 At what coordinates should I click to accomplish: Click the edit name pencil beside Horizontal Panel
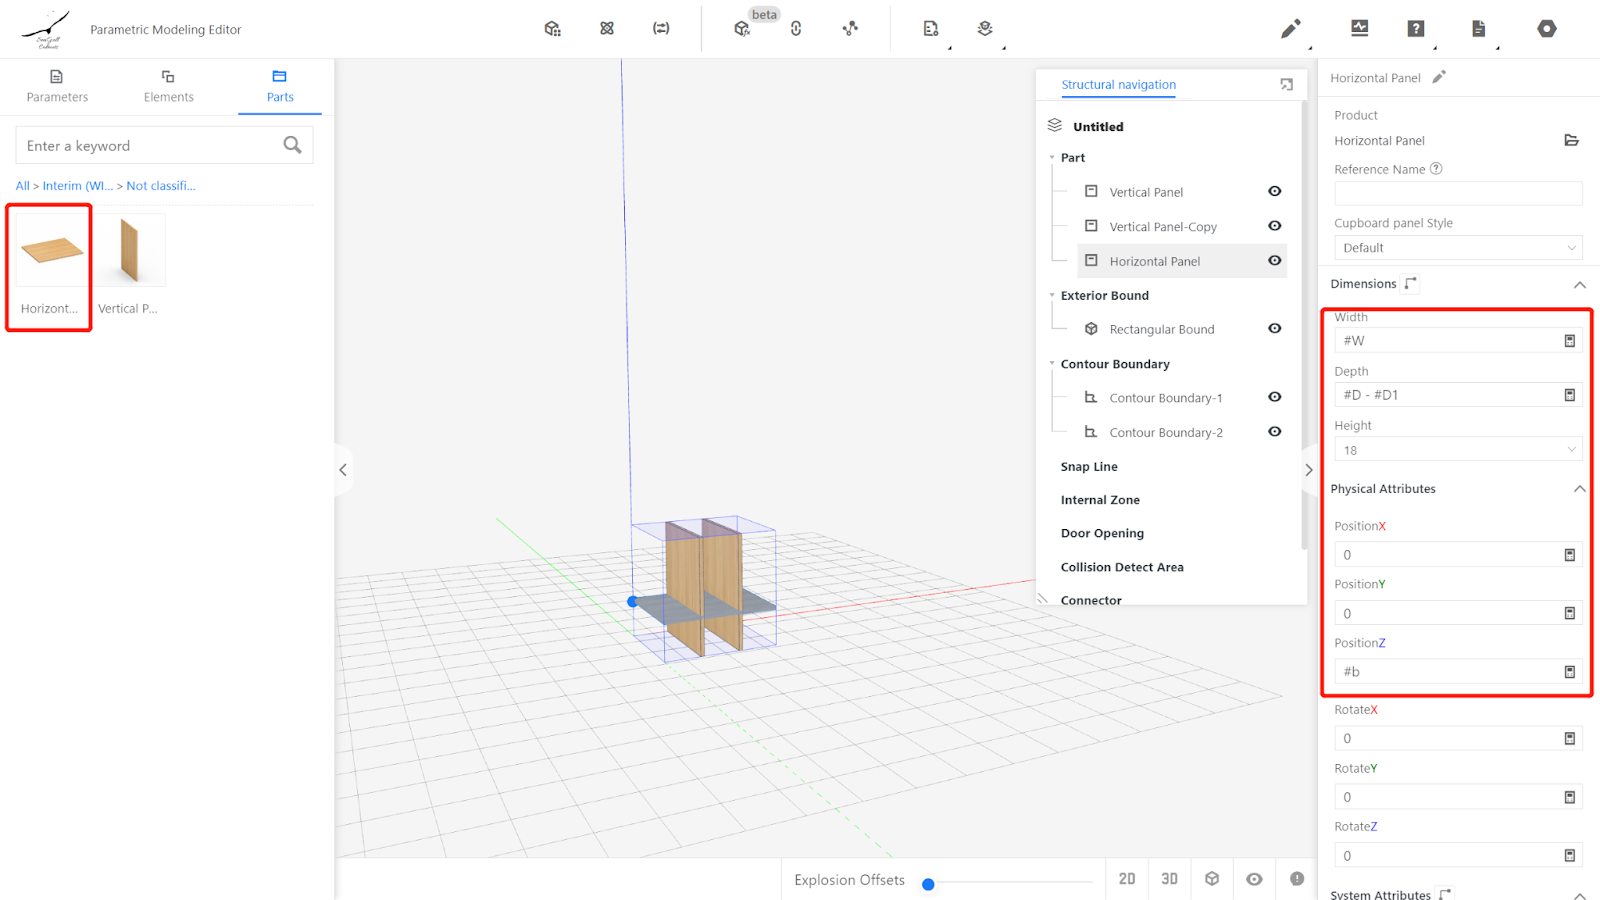[x=1439, y=77]
